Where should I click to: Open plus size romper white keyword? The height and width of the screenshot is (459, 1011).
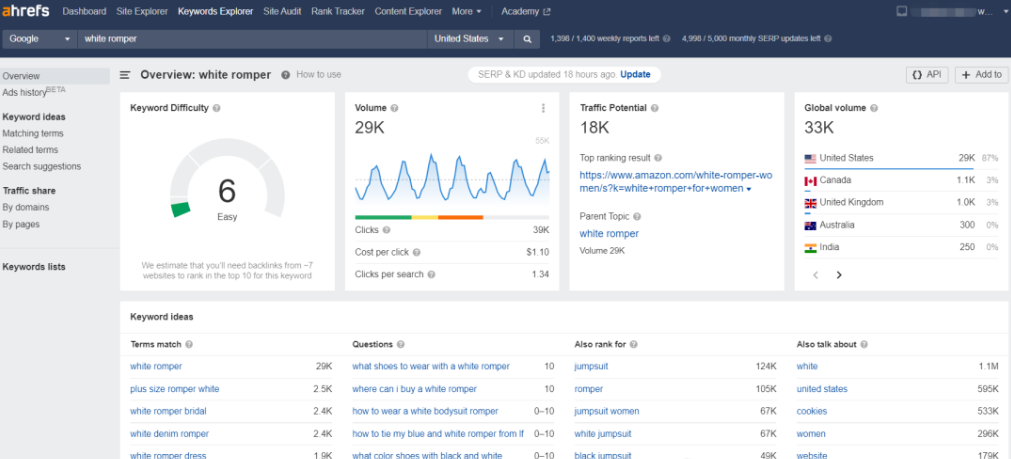tap(175, 389)
